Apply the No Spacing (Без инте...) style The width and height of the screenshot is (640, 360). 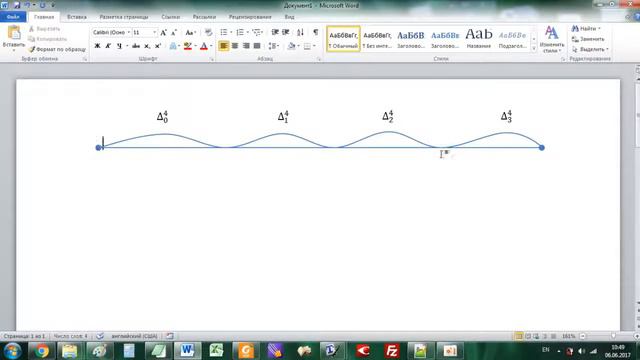pyautogui.click(x=377, y=39)
